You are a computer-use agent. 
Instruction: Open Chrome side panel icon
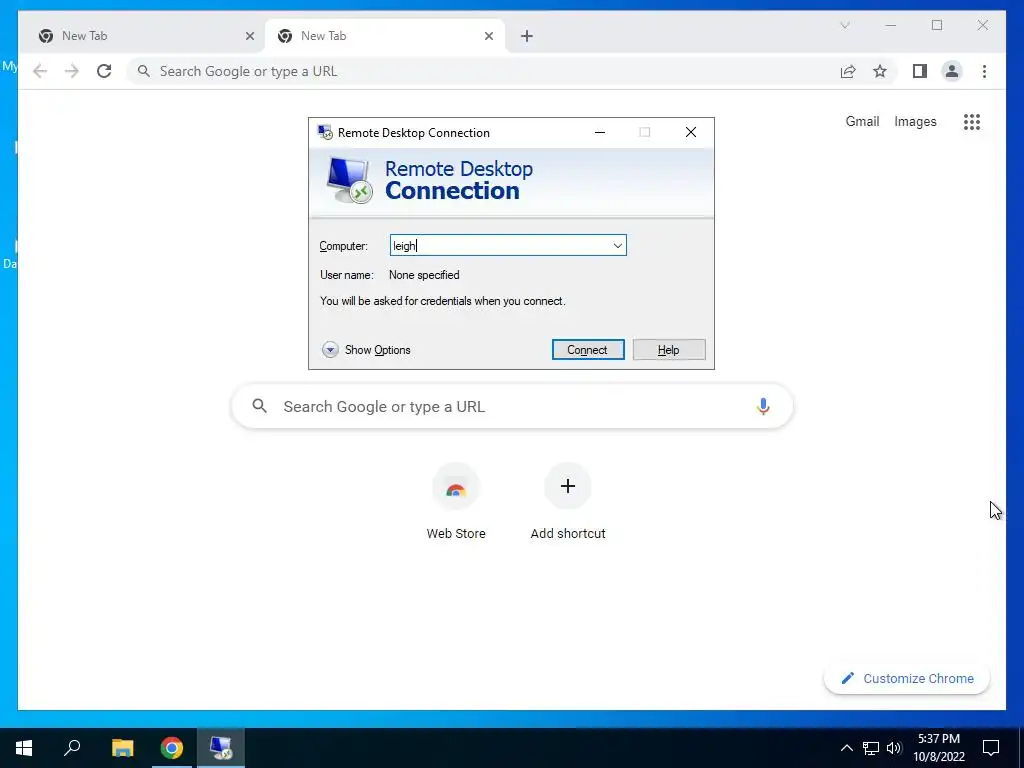pos(920,71)
